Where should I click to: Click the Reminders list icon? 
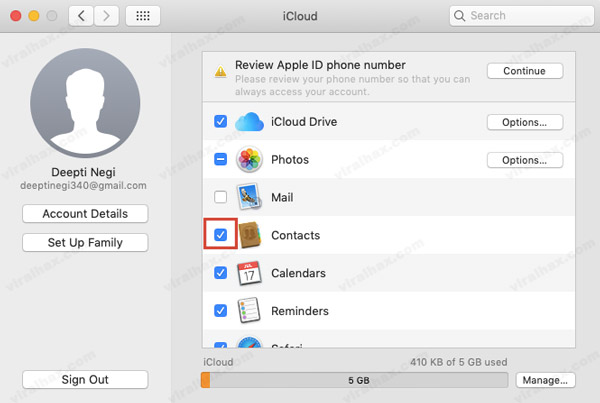[x=249, y=310]
